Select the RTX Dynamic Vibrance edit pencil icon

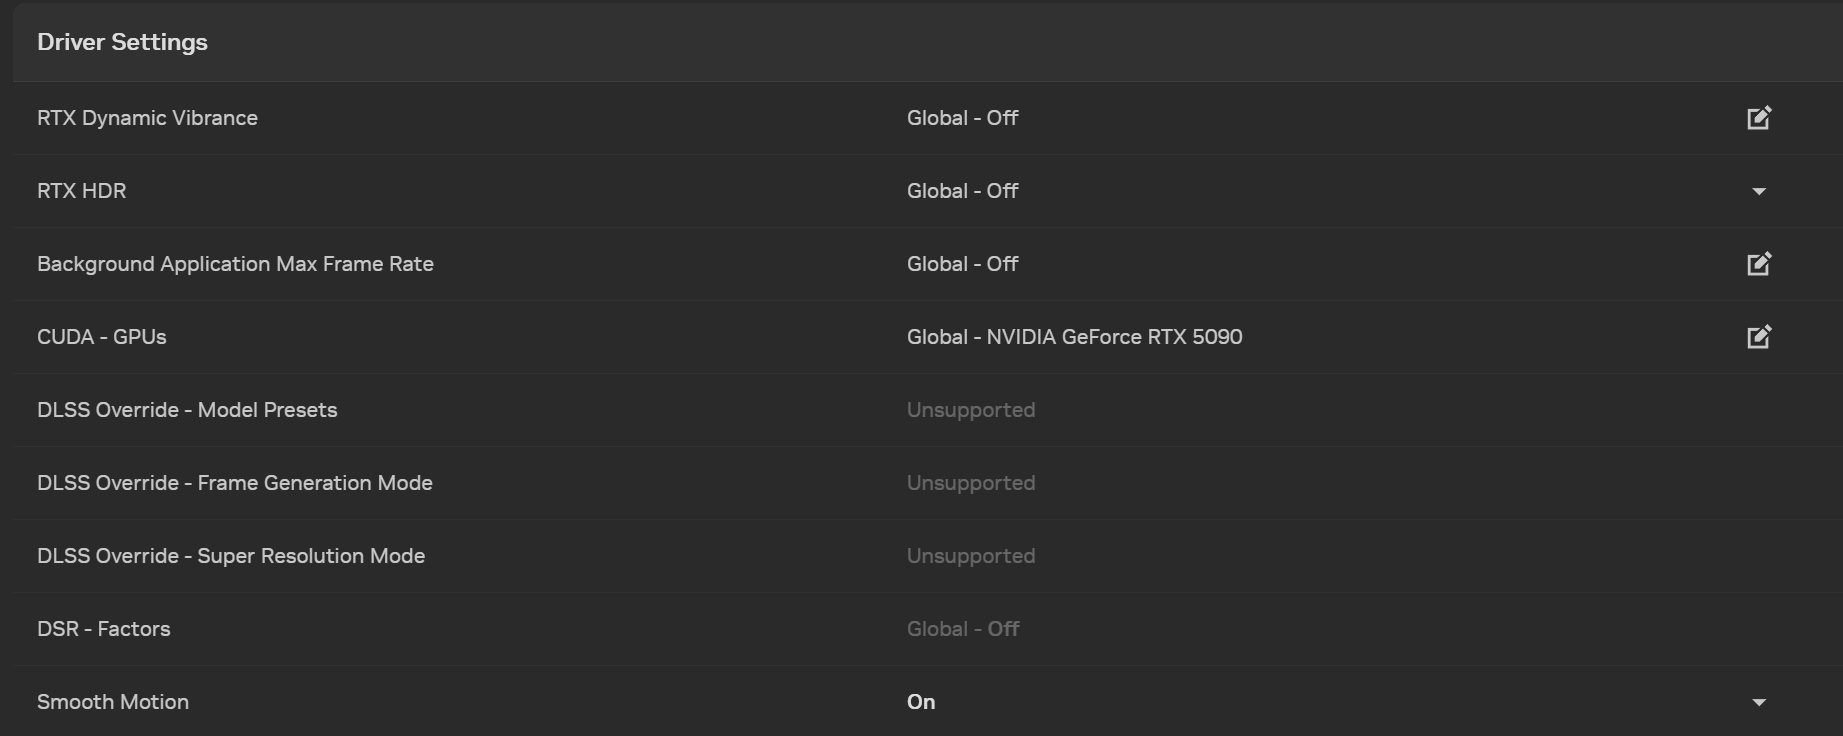click(1759, 117)
